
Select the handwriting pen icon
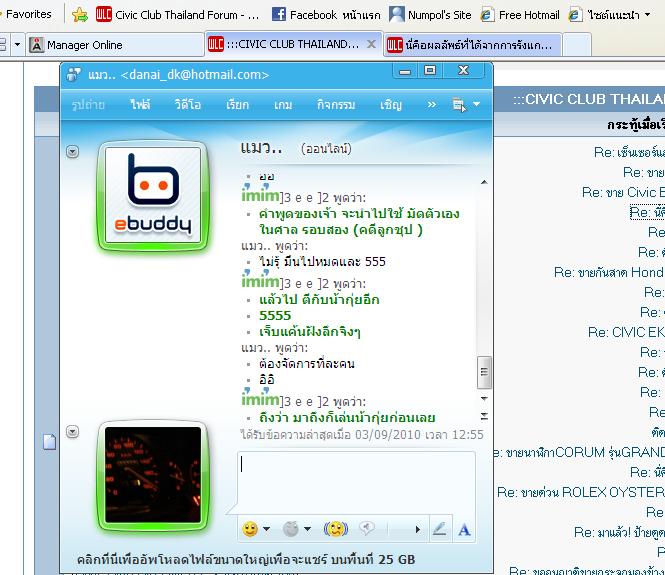coord(439,528)
